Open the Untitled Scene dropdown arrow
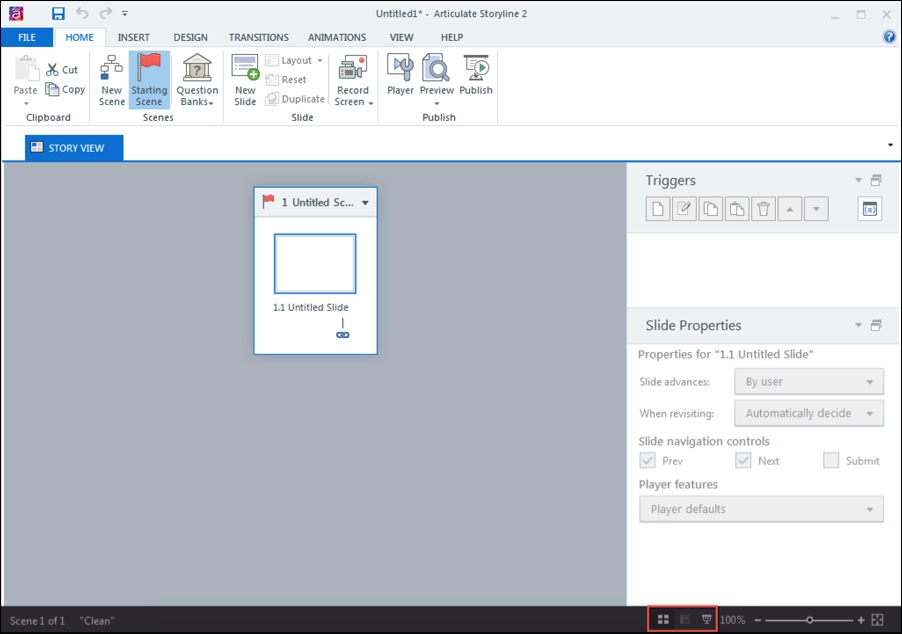The width and height of the screenshot is (902, 634). click(365, 203)
